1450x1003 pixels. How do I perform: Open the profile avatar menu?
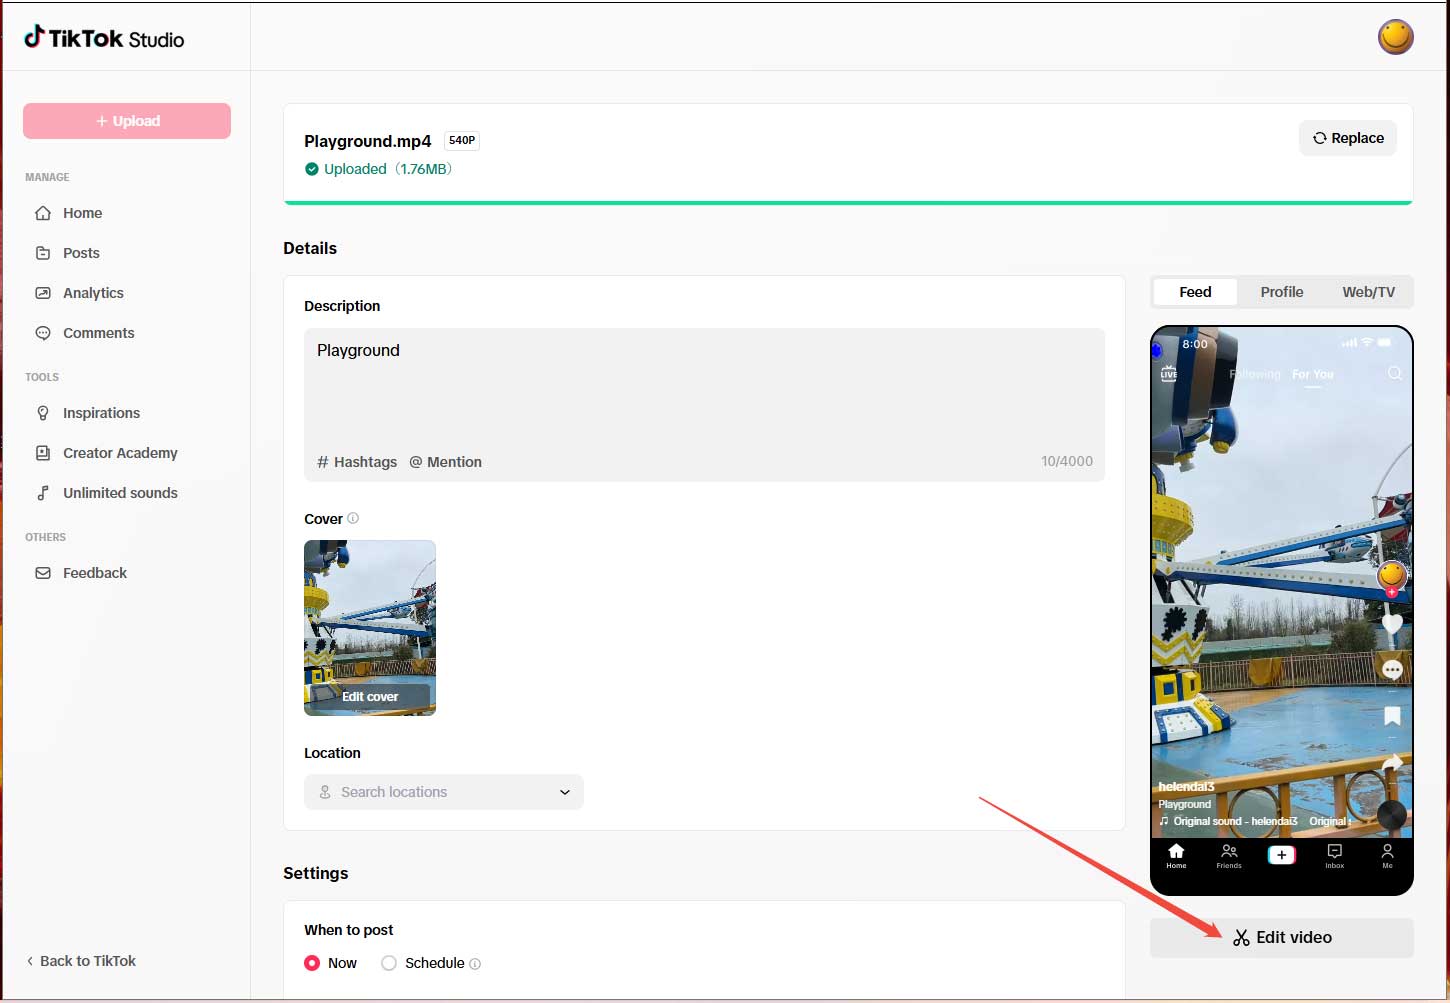pyautogui.click(x=1395, y=36)
